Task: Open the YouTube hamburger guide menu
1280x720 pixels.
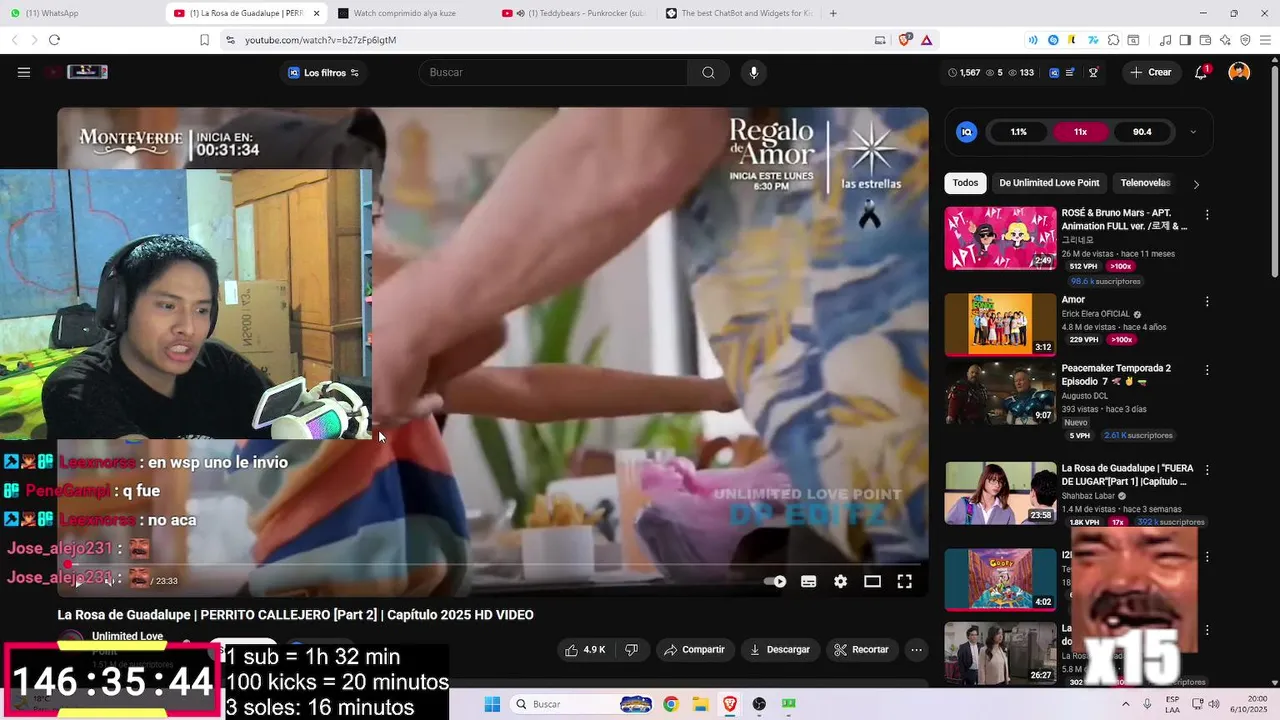Action: click(x=24, y=72)
